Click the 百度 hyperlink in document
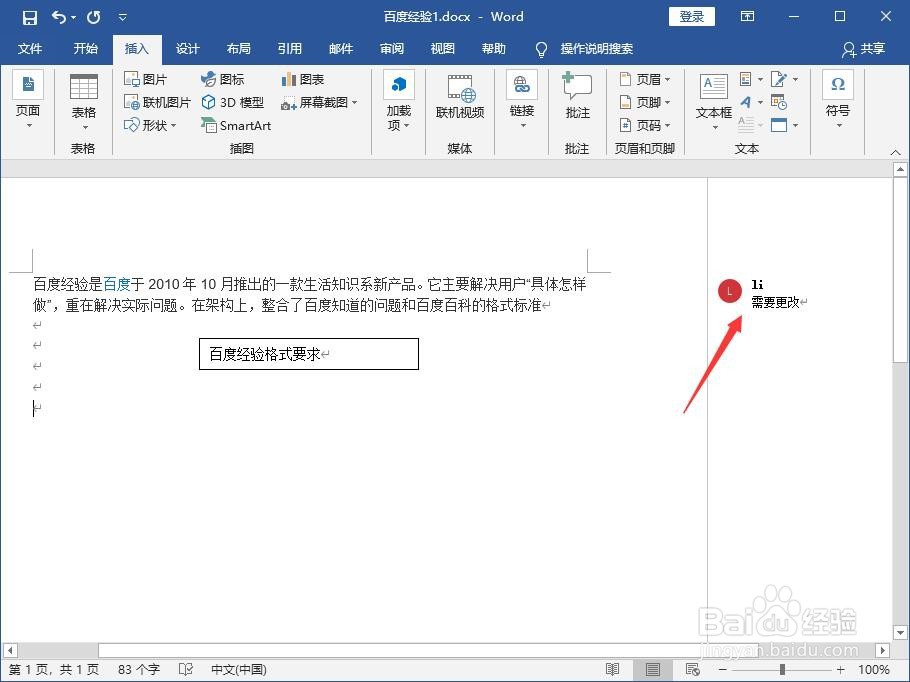This screenshot has width=910, height=682. 117,284
